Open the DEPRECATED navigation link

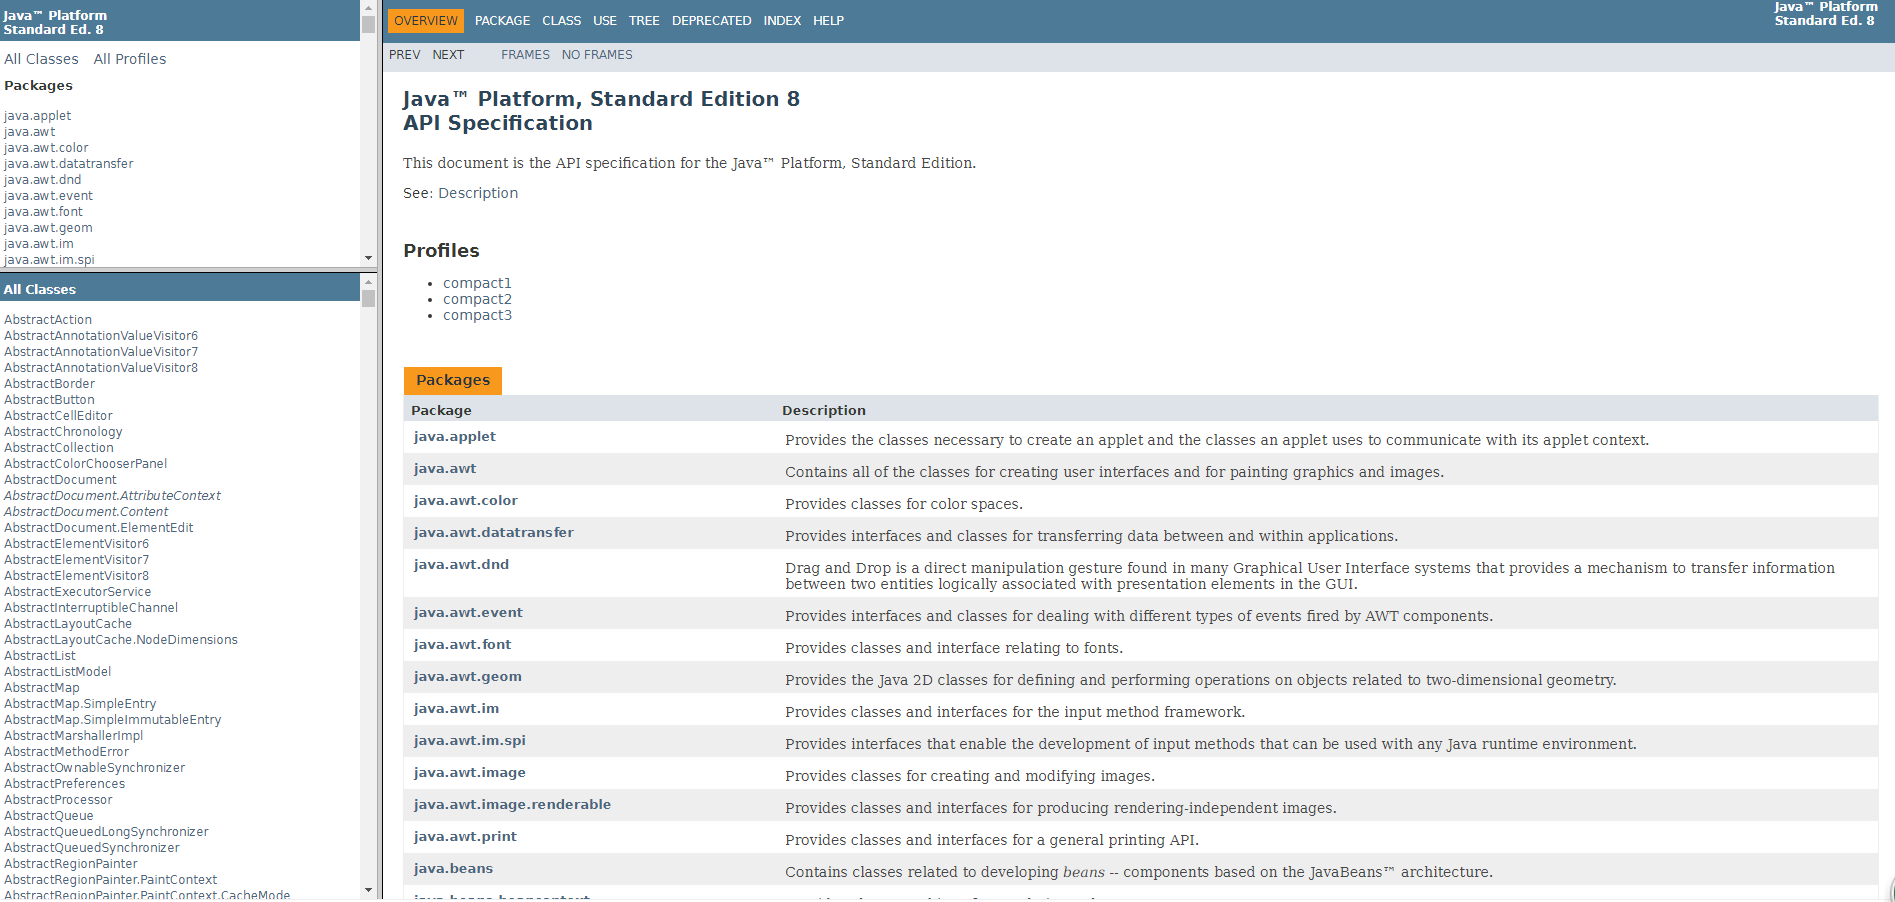coord(711,21)
